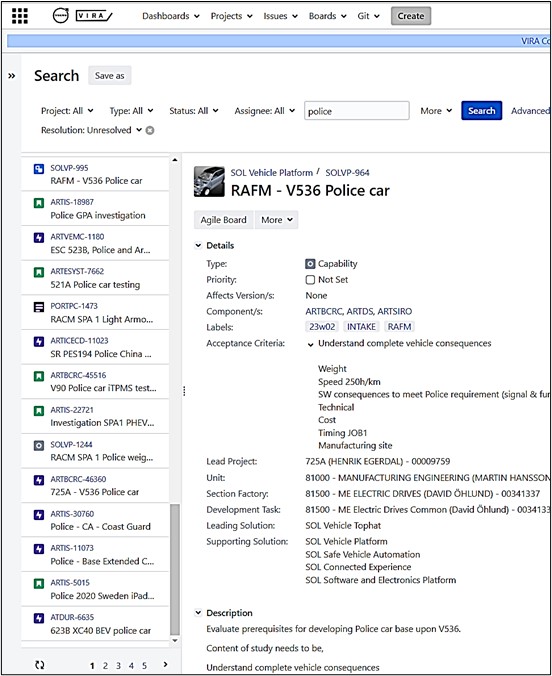
Task: Click the epic icon next to ARTVEMC-1180
Action: click(39, 237)
